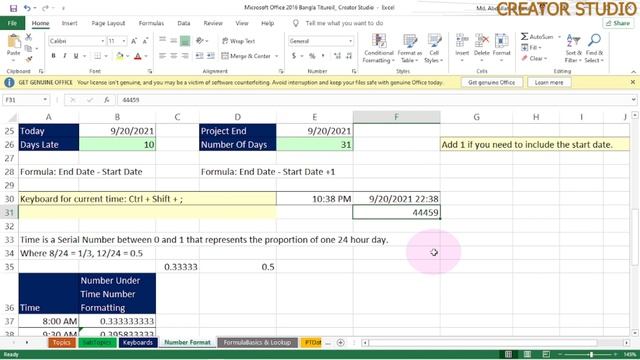Click the Insert Function fx icon

[106, 100]
